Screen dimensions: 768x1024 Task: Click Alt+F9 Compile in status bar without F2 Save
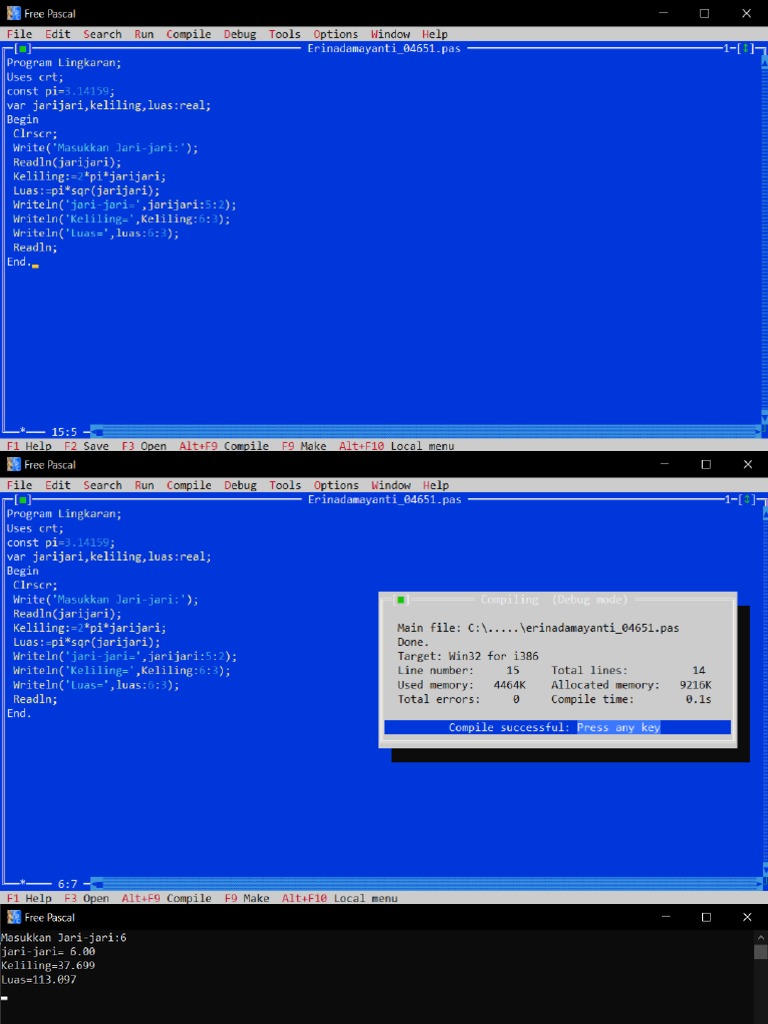(x=167, y=899)
